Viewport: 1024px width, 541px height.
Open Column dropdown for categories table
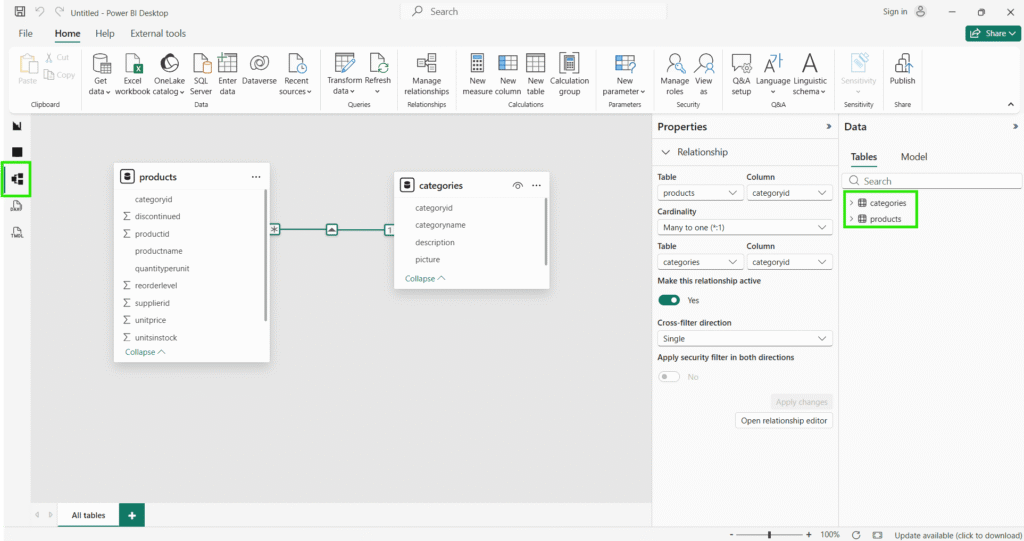point(789,262)
